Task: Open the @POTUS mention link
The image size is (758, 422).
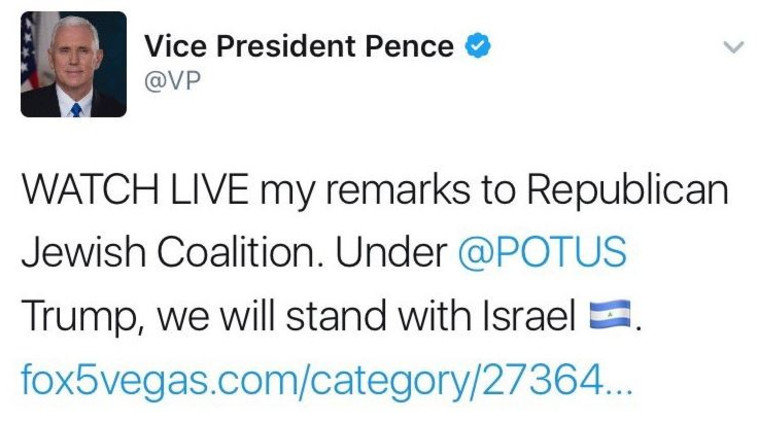Action: pyautogui.click(x=541, y=253)
